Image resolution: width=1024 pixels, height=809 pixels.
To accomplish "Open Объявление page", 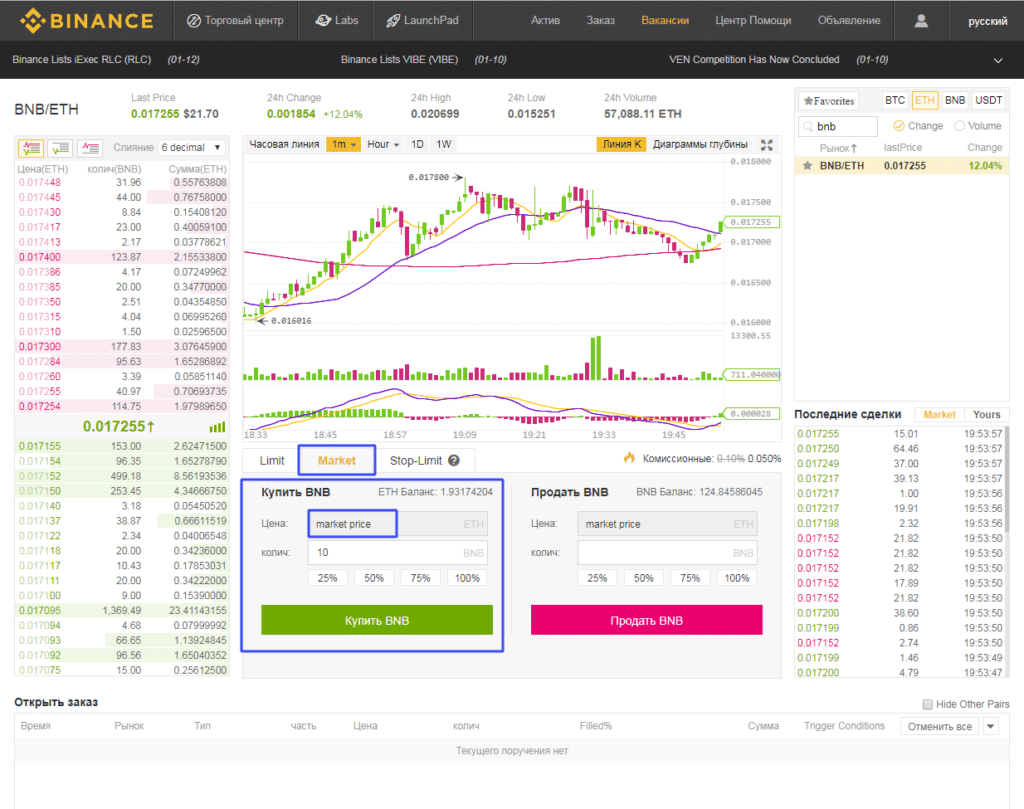I will click(849, 20).
